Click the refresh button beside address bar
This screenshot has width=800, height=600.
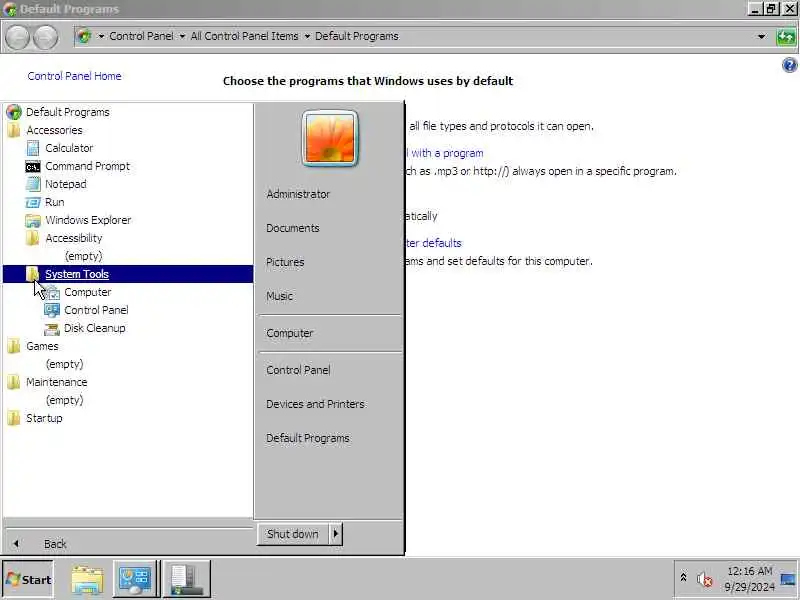pos(786,37)
